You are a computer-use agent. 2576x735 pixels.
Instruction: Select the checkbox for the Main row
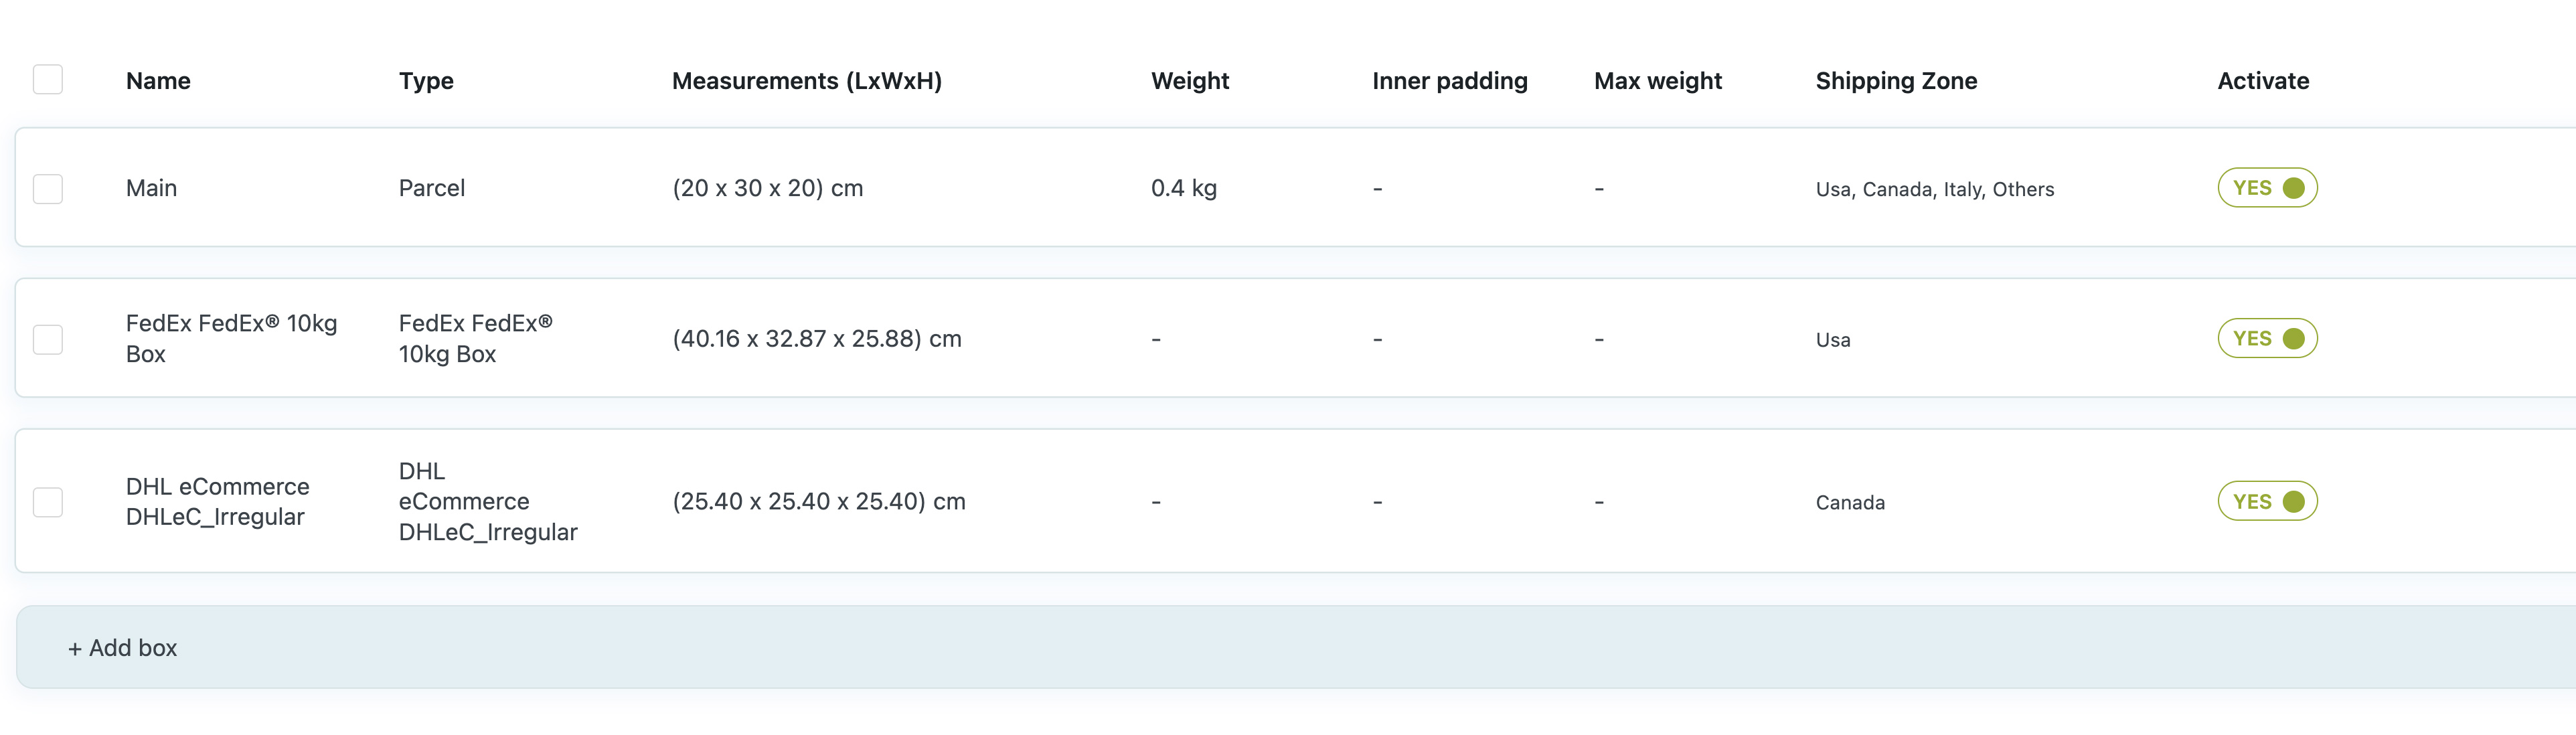click(x=48, y=187)
